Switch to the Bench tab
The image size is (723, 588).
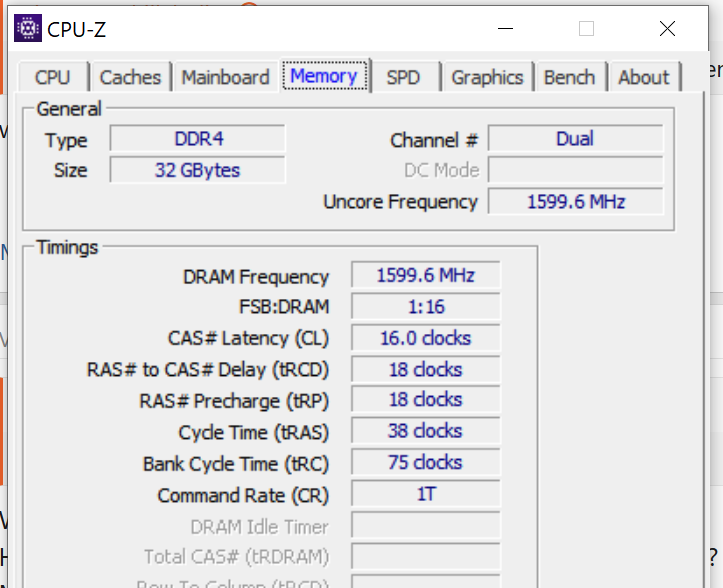point(570,77)
